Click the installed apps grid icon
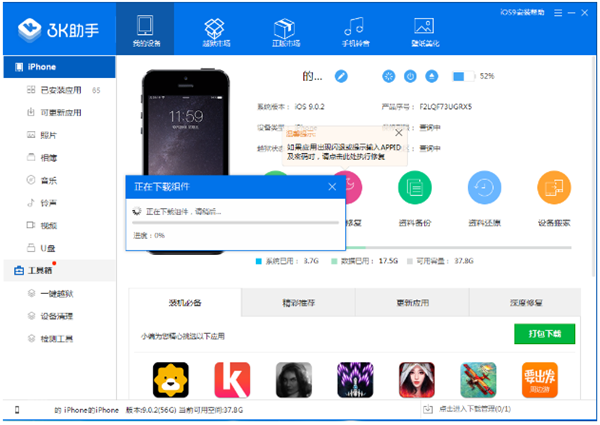The image size is (600, 425). tap(31, 90)
